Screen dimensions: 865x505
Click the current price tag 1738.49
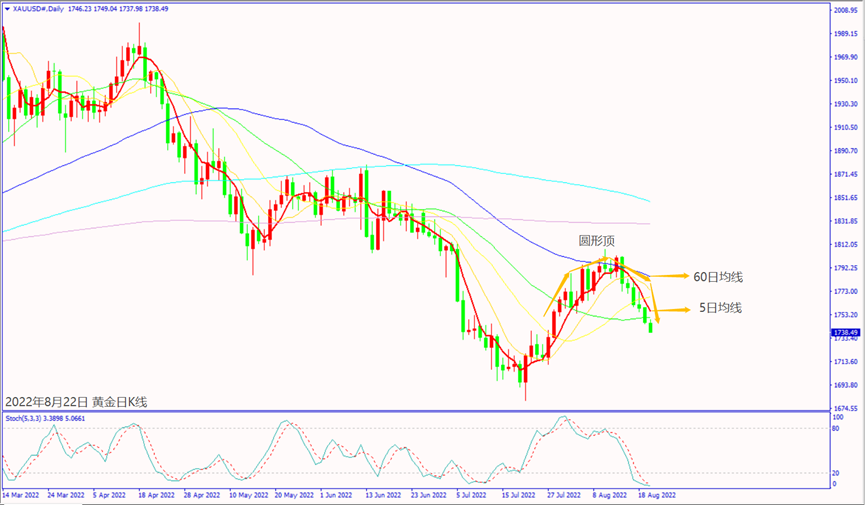(846, 331)
